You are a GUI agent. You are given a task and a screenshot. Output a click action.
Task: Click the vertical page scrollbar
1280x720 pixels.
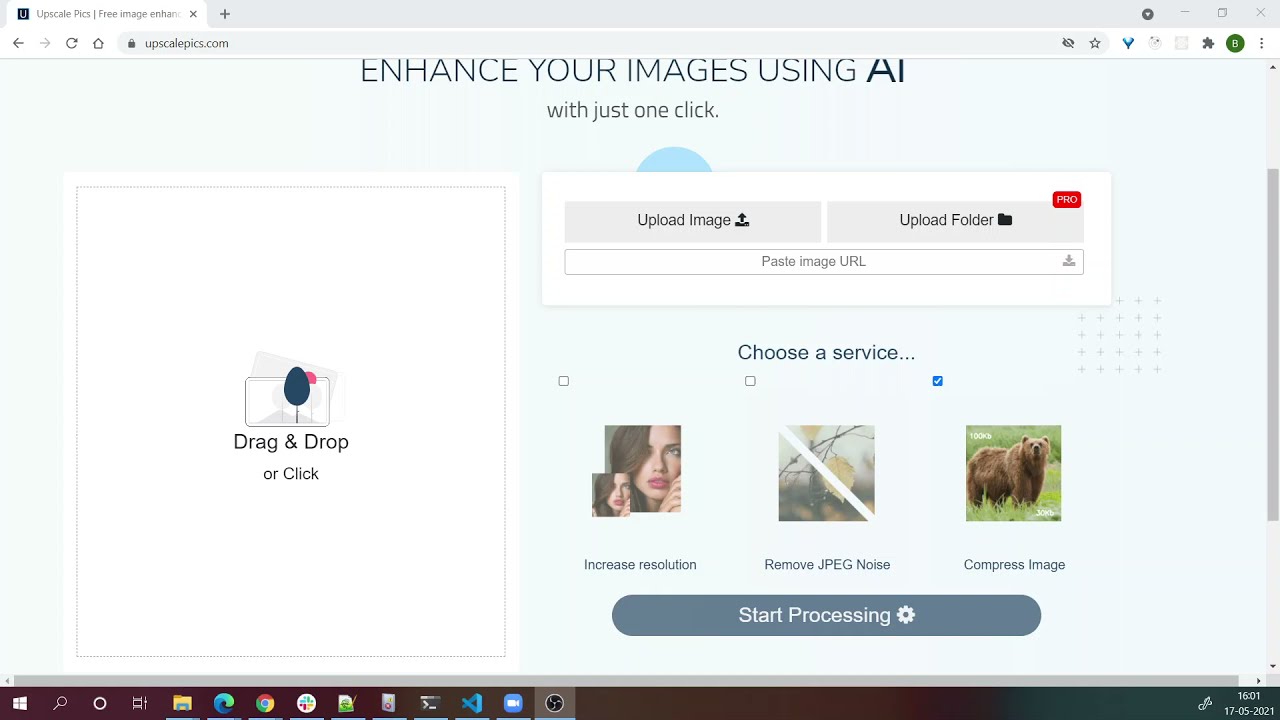tap(1273, 343)
